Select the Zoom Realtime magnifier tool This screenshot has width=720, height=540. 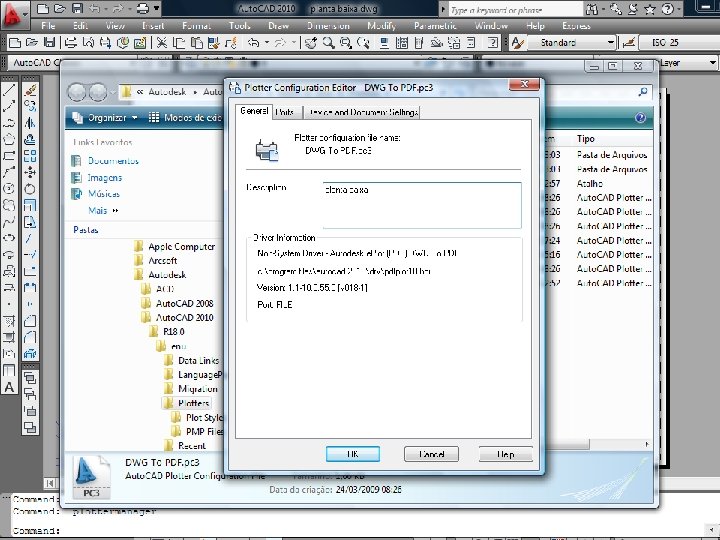pos(328,43)
